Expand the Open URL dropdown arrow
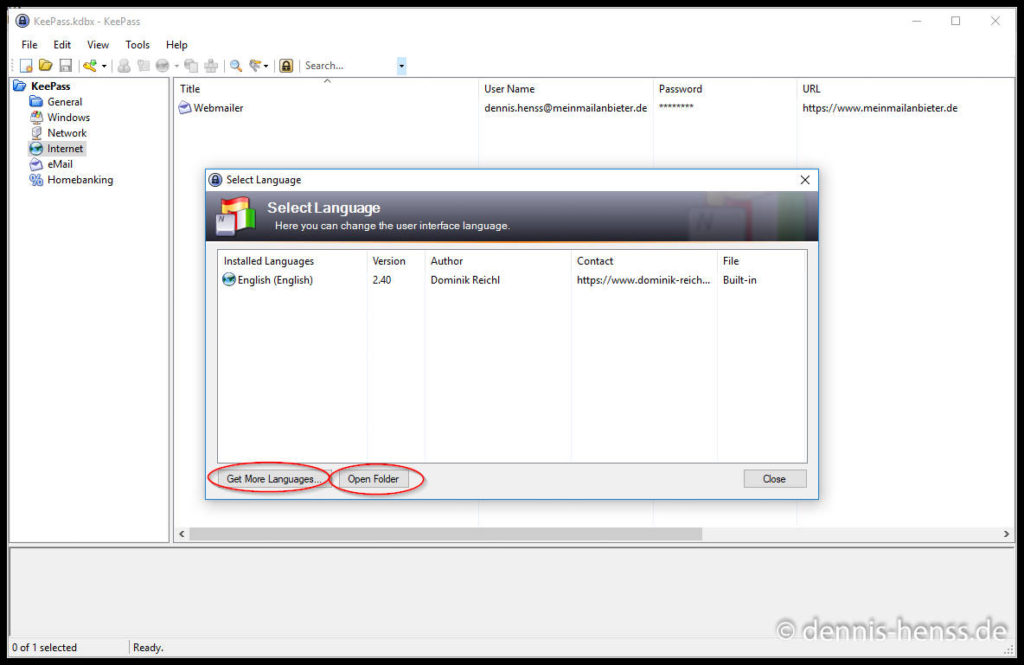1024x665 pixels. [x=176, y=66]
